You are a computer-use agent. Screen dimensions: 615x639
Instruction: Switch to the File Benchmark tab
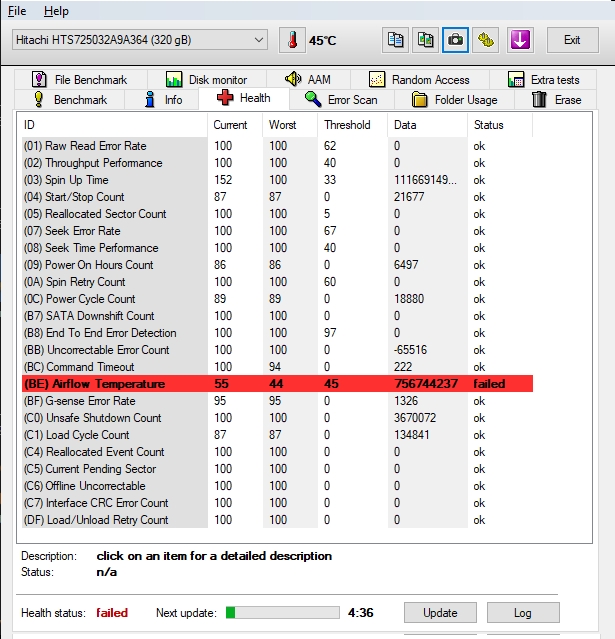[80, 79]
